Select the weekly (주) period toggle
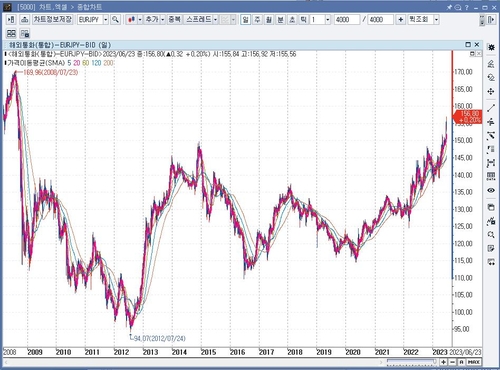 tap(257, 20)
